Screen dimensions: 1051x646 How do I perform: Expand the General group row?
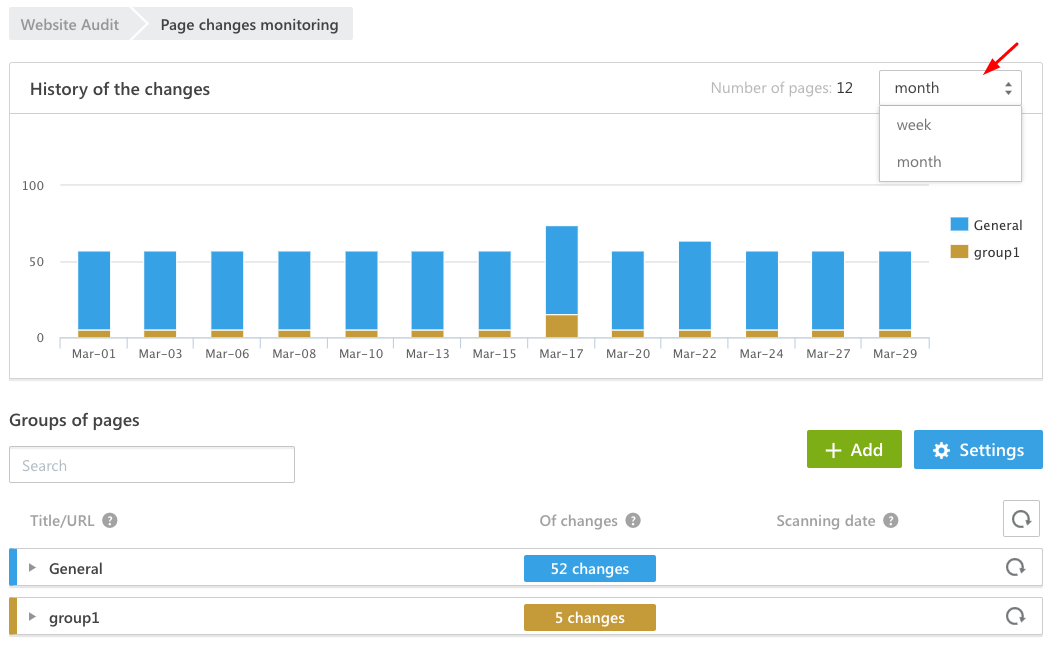click(32, 568)
